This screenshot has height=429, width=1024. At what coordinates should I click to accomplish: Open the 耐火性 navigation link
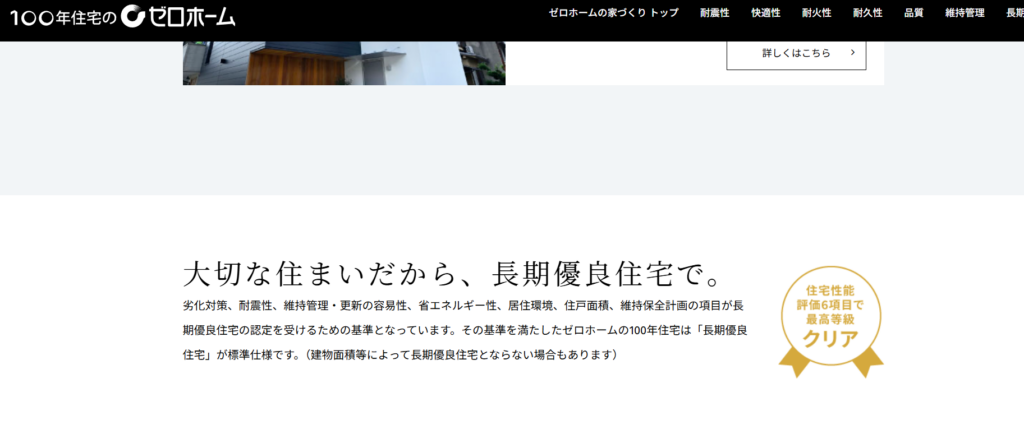(816, 13)
